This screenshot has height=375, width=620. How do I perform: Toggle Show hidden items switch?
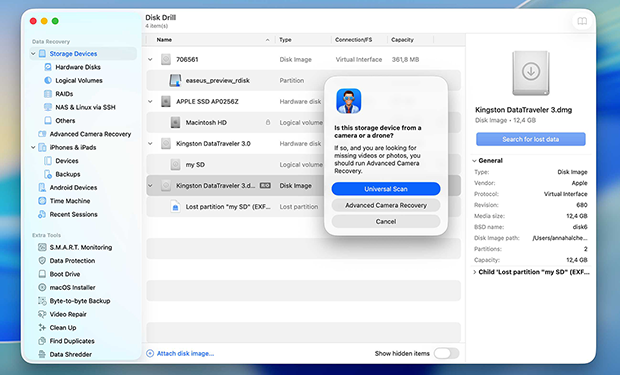(446, 353)
